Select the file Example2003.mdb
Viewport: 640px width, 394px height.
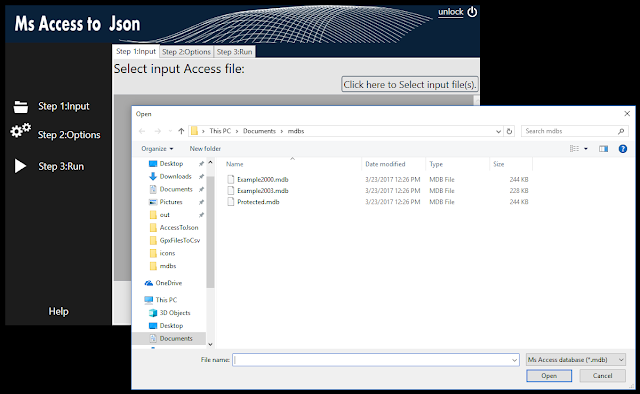263,191
